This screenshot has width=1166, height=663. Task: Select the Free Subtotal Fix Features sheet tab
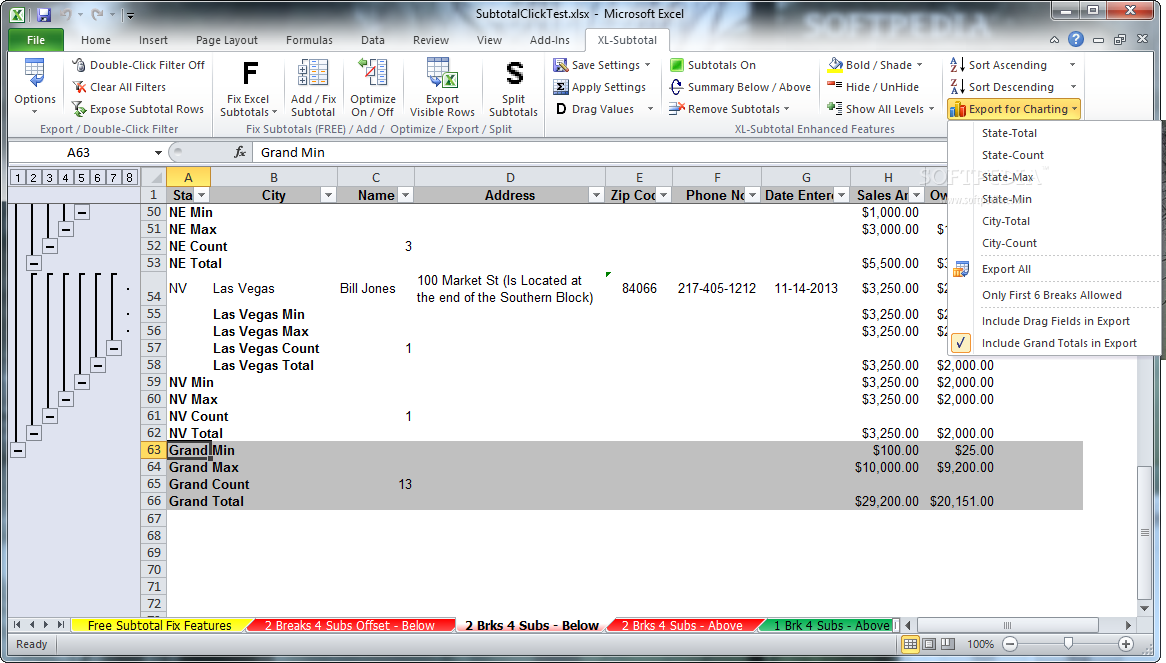coord(159,625)
